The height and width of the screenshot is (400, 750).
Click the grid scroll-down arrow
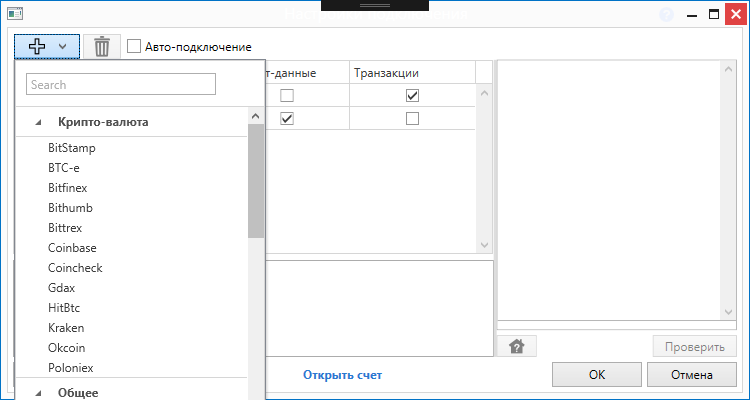484,245
